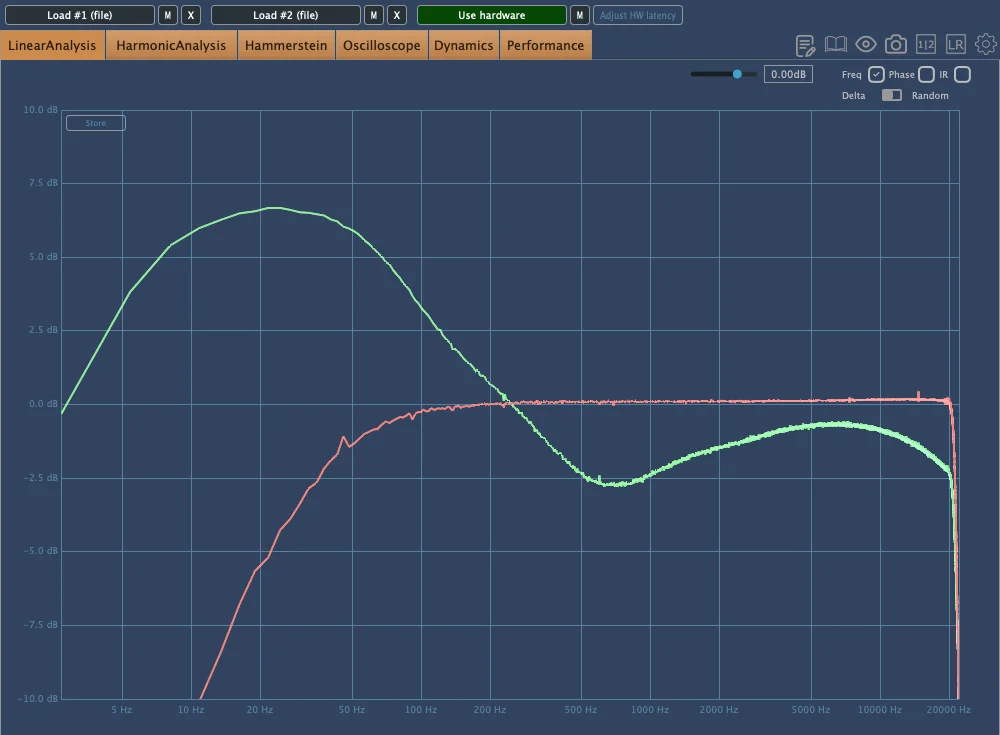
Task: Clear Load #2 with its X button
Action: (397, 15)
